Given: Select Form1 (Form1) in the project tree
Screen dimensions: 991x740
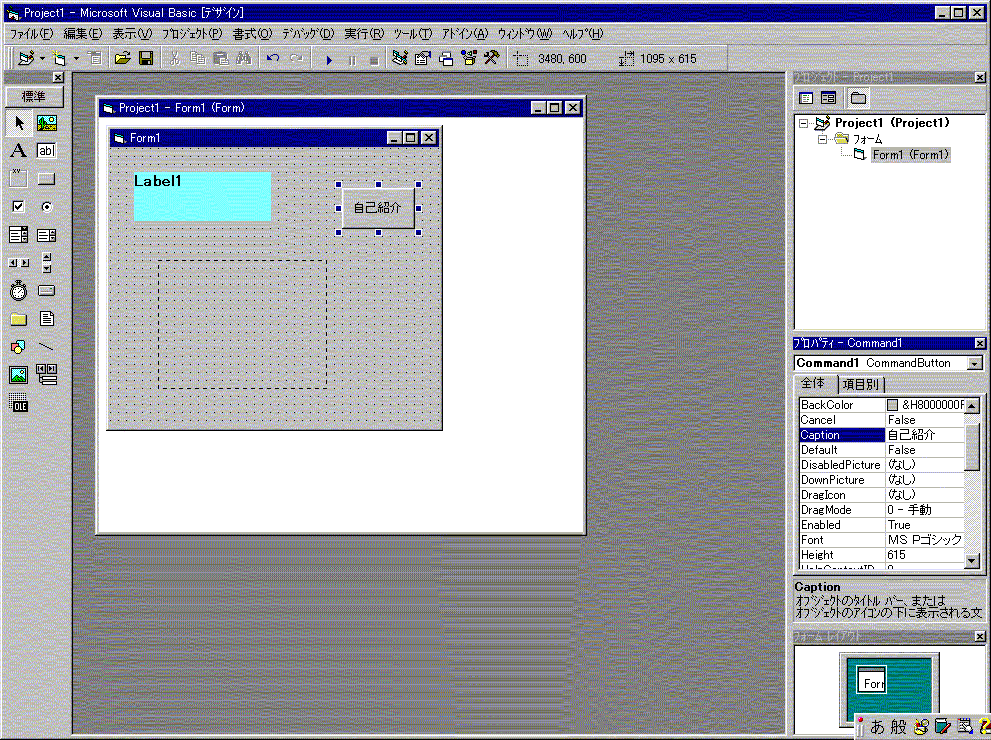Looking at the screenshot, I should point(911,155).
